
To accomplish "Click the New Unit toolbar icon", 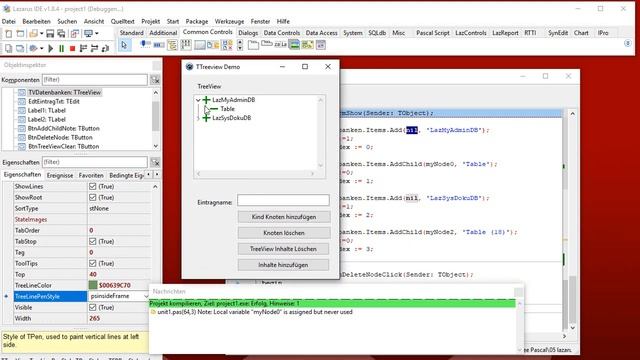I will tap(8, 34).
